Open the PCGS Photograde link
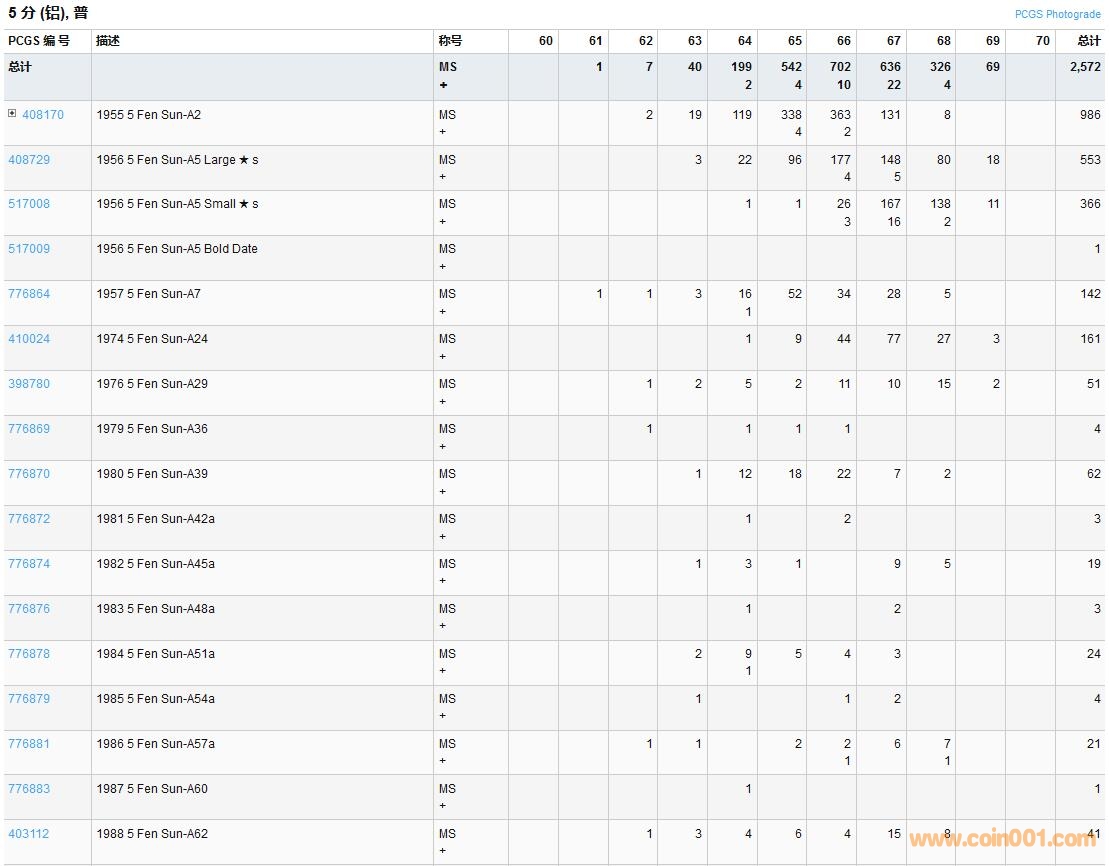The height and width of the screenshot is (866, 1109). (1057, 14)
